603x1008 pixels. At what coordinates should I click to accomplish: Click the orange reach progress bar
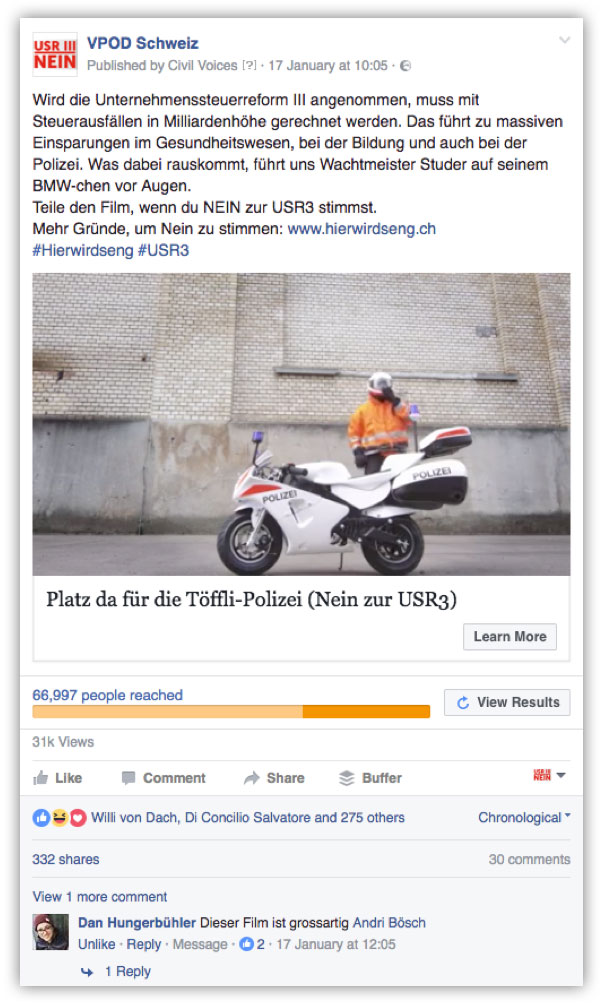pos(231,712)
